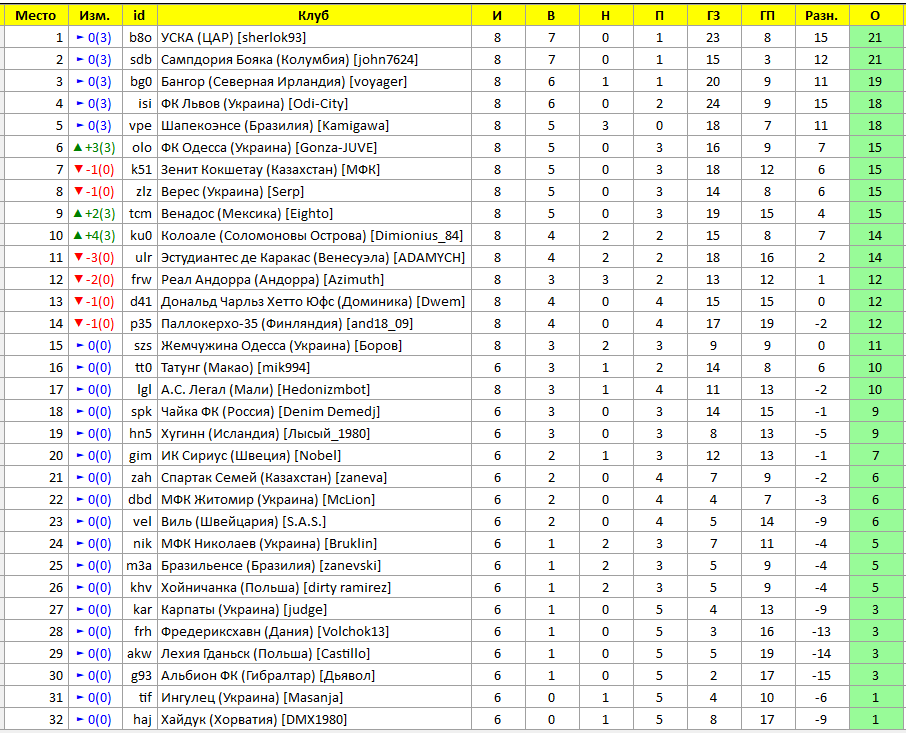Image resolution: width=906 pixels, height=733 pixels.
Task: Select the Разн. column header
Action: click(x=822, y=16)
